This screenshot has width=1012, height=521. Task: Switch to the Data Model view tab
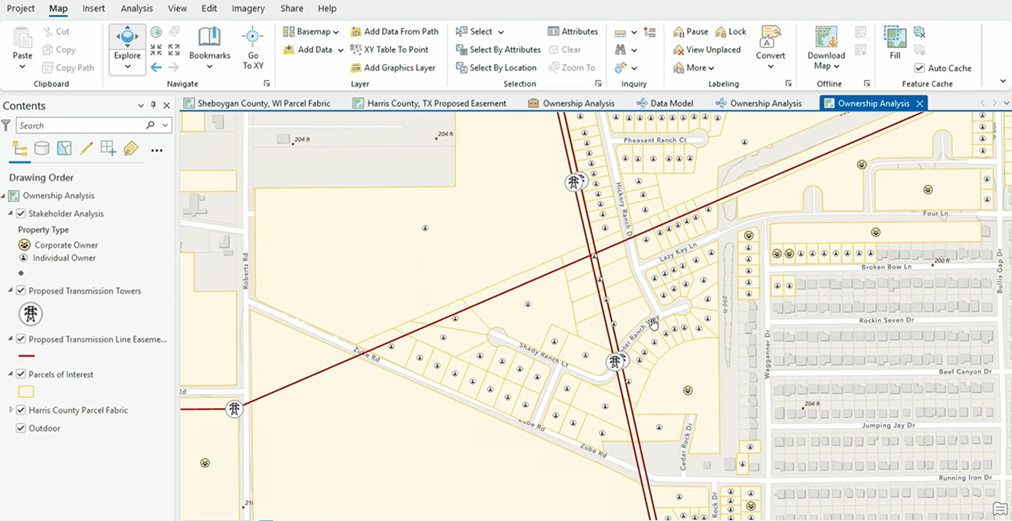pos(665,103)
